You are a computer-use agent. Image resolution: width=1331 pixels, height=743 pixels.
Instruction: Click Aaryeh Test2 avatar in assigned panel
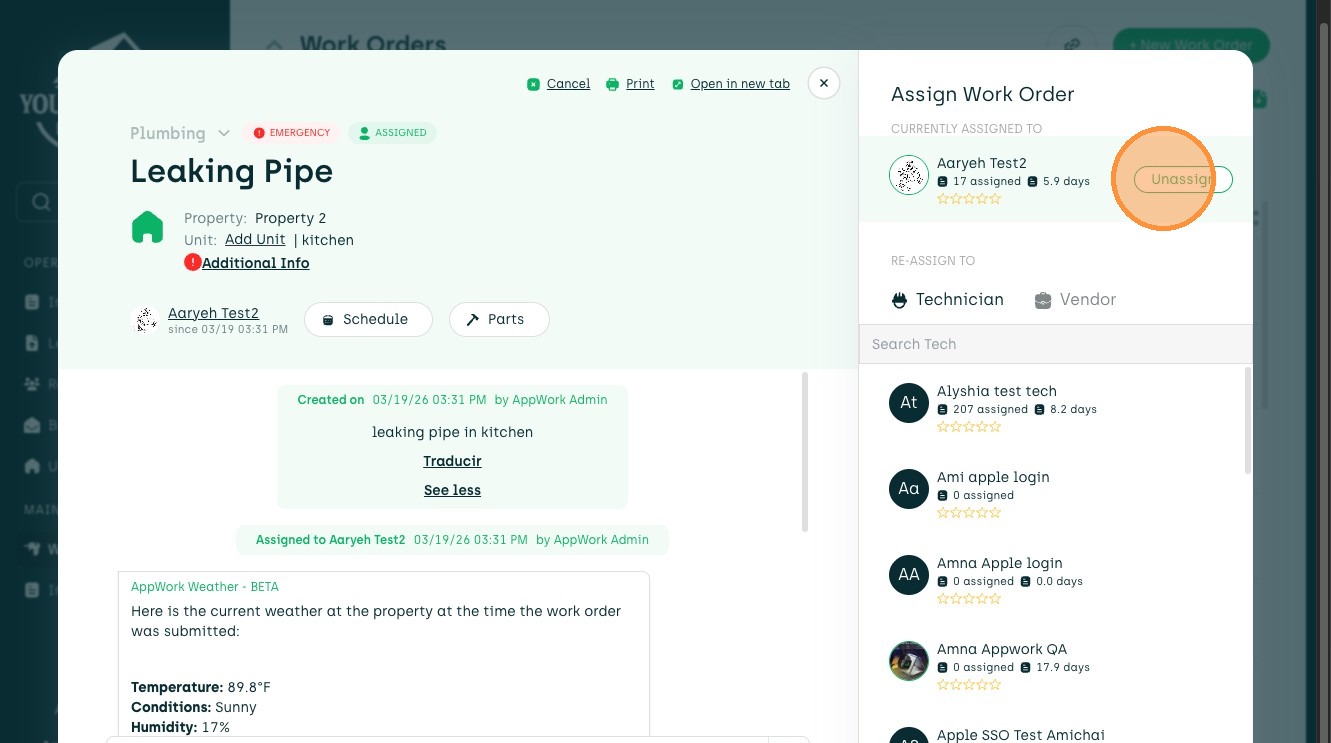pos(909,176)
